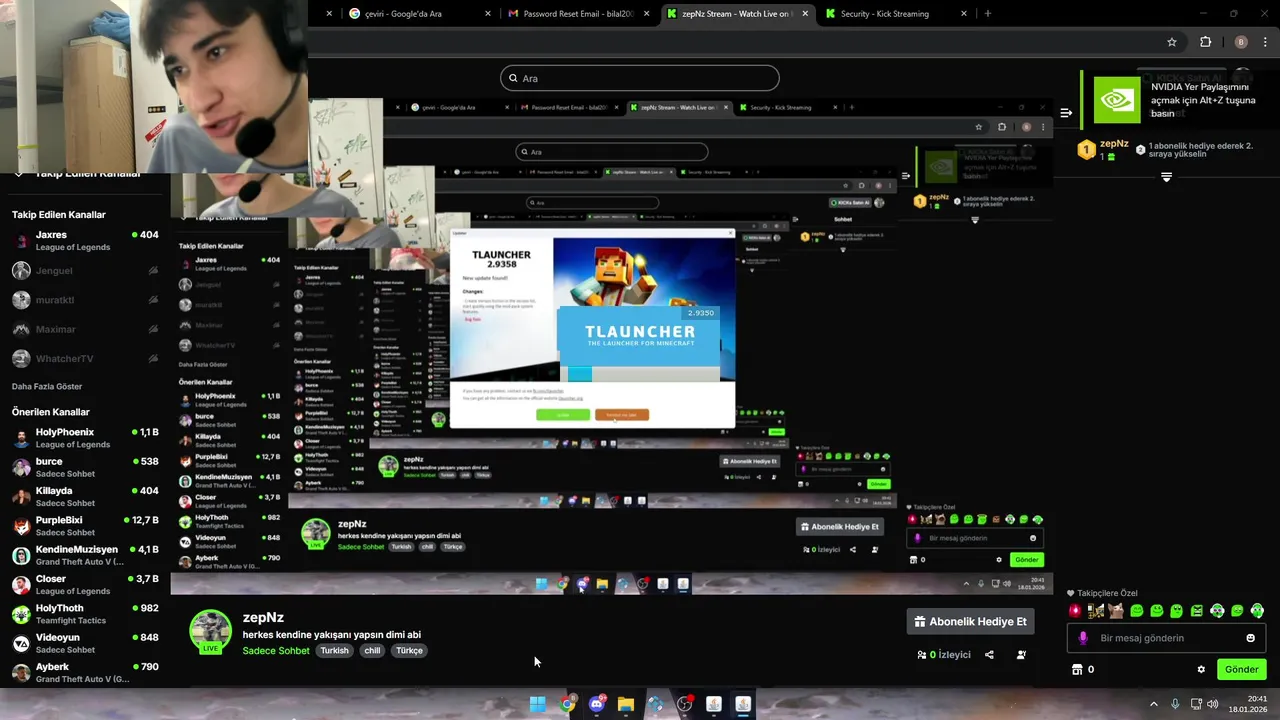The height and width of the screenshot is (720, 1280).
Task: Click the system tray microphone icon
Action: point(1175,704)
